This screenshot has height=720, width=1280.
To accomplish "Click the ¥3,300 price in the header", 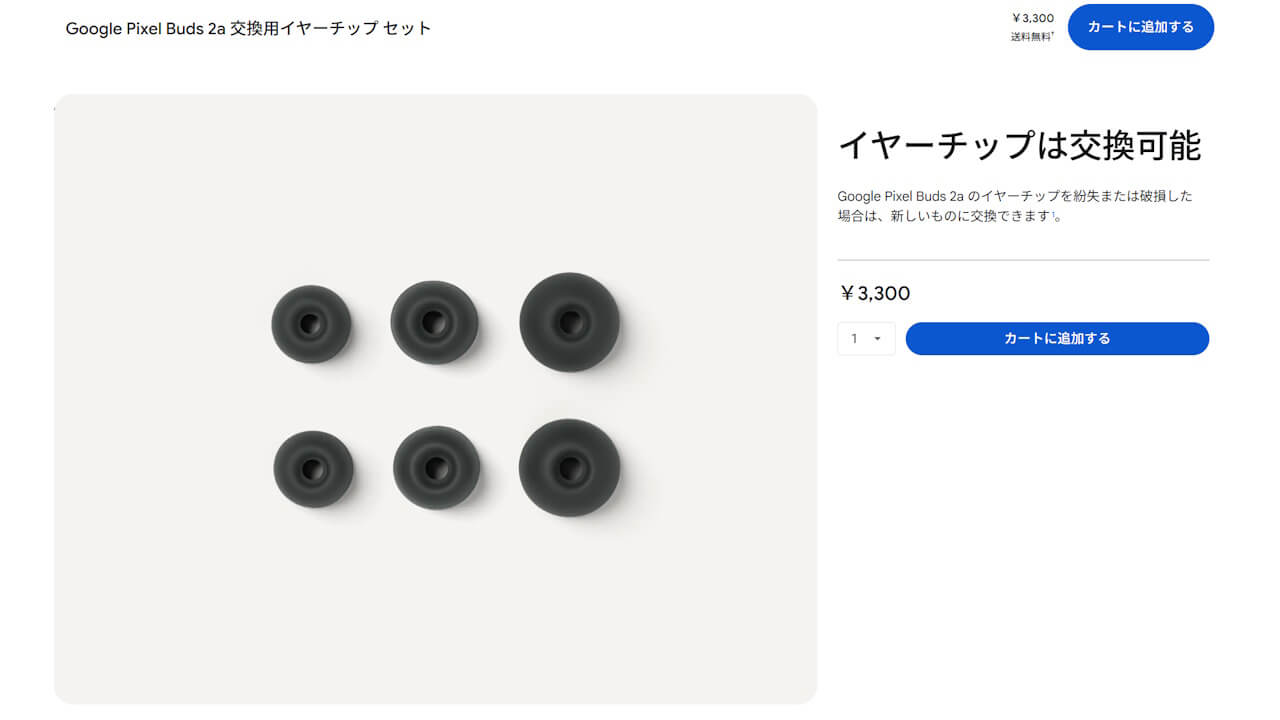I will pyautogui.click(x=1033, y=17).
